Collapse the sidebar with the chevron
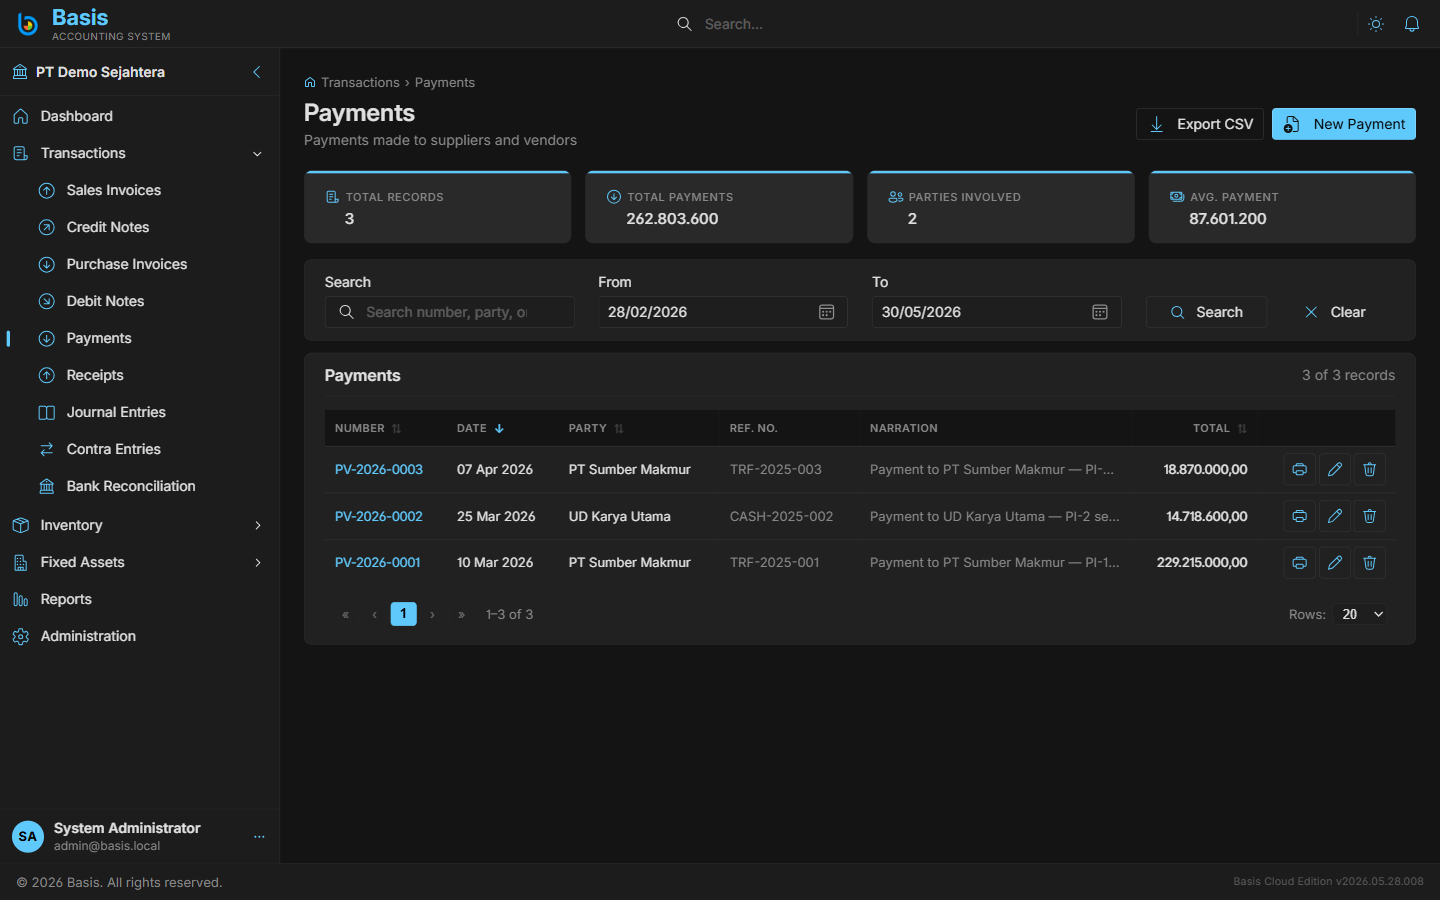Screen dimensions: 1440x900 pyautogui.click(x=257, y=72)
